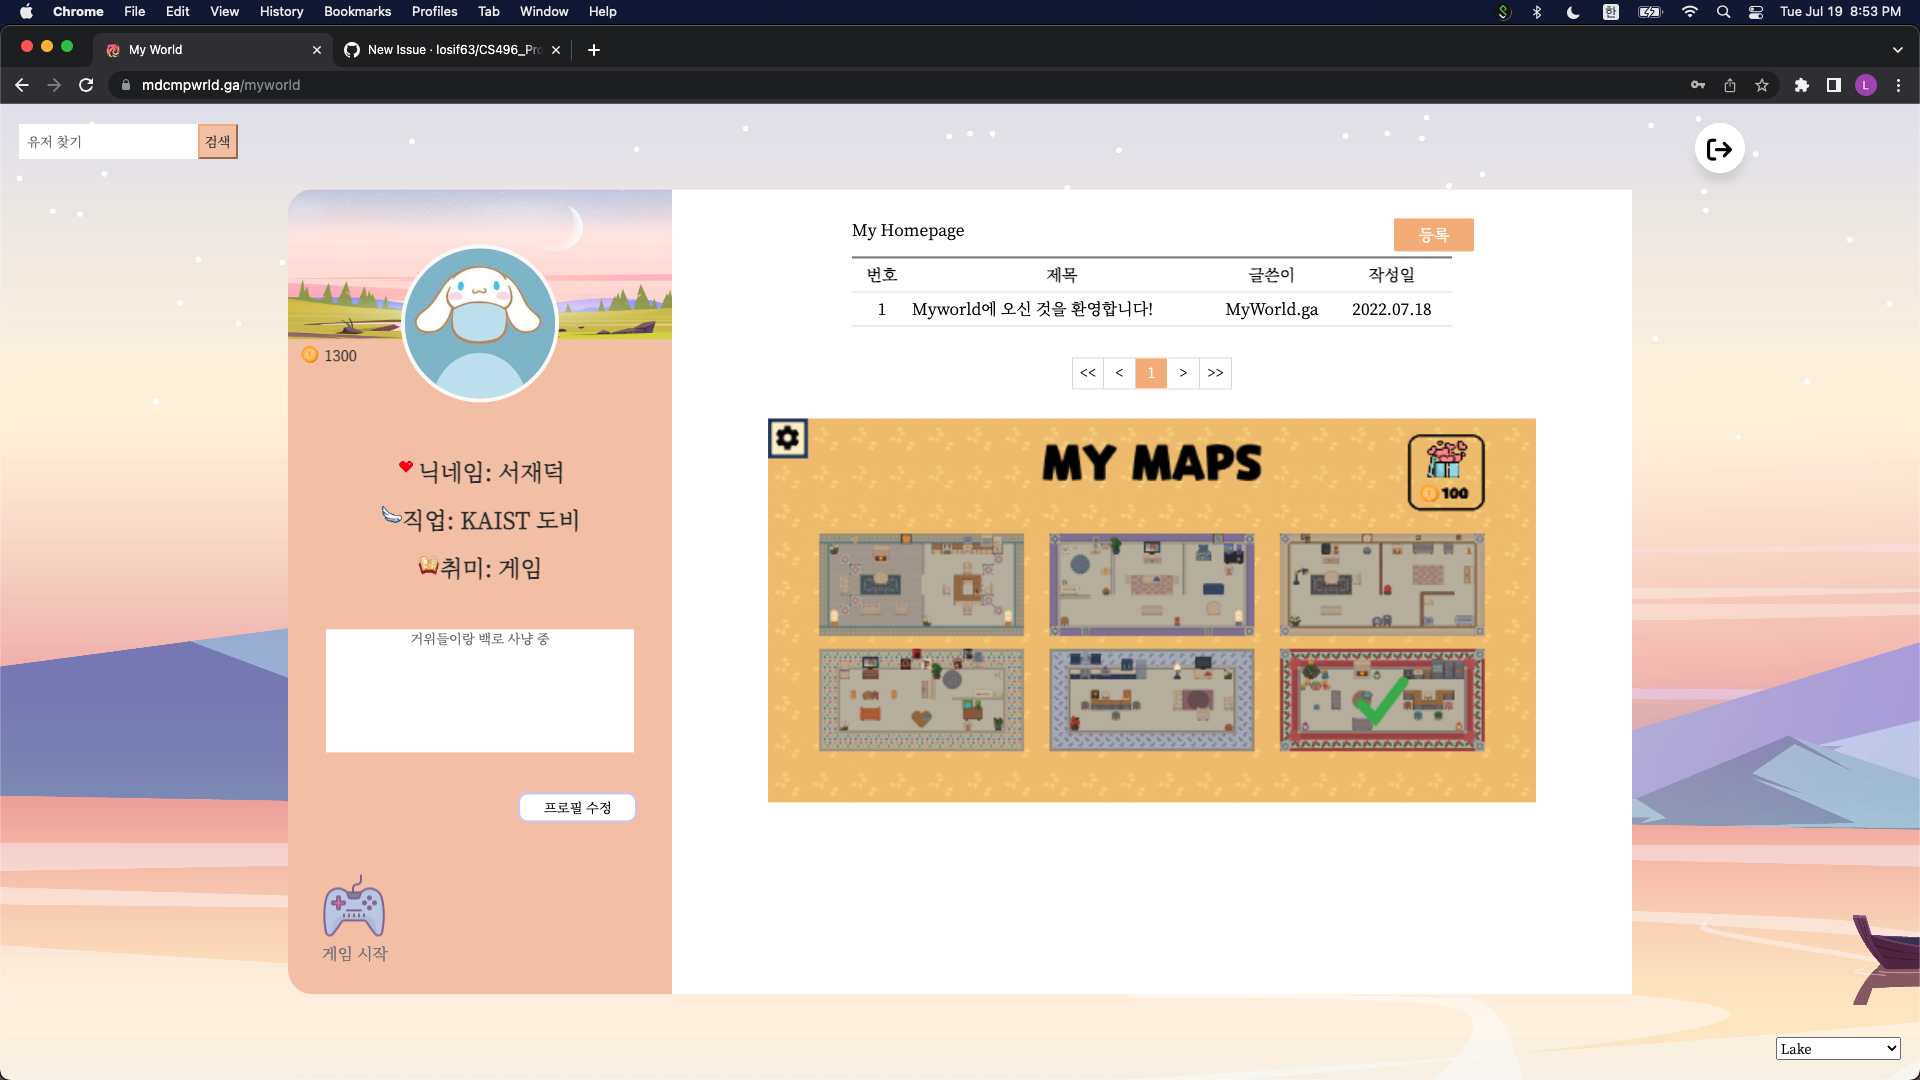Click the Cinnamoroll profile avatar
Screen dimensions: 1920x1080
pos(480,323)
